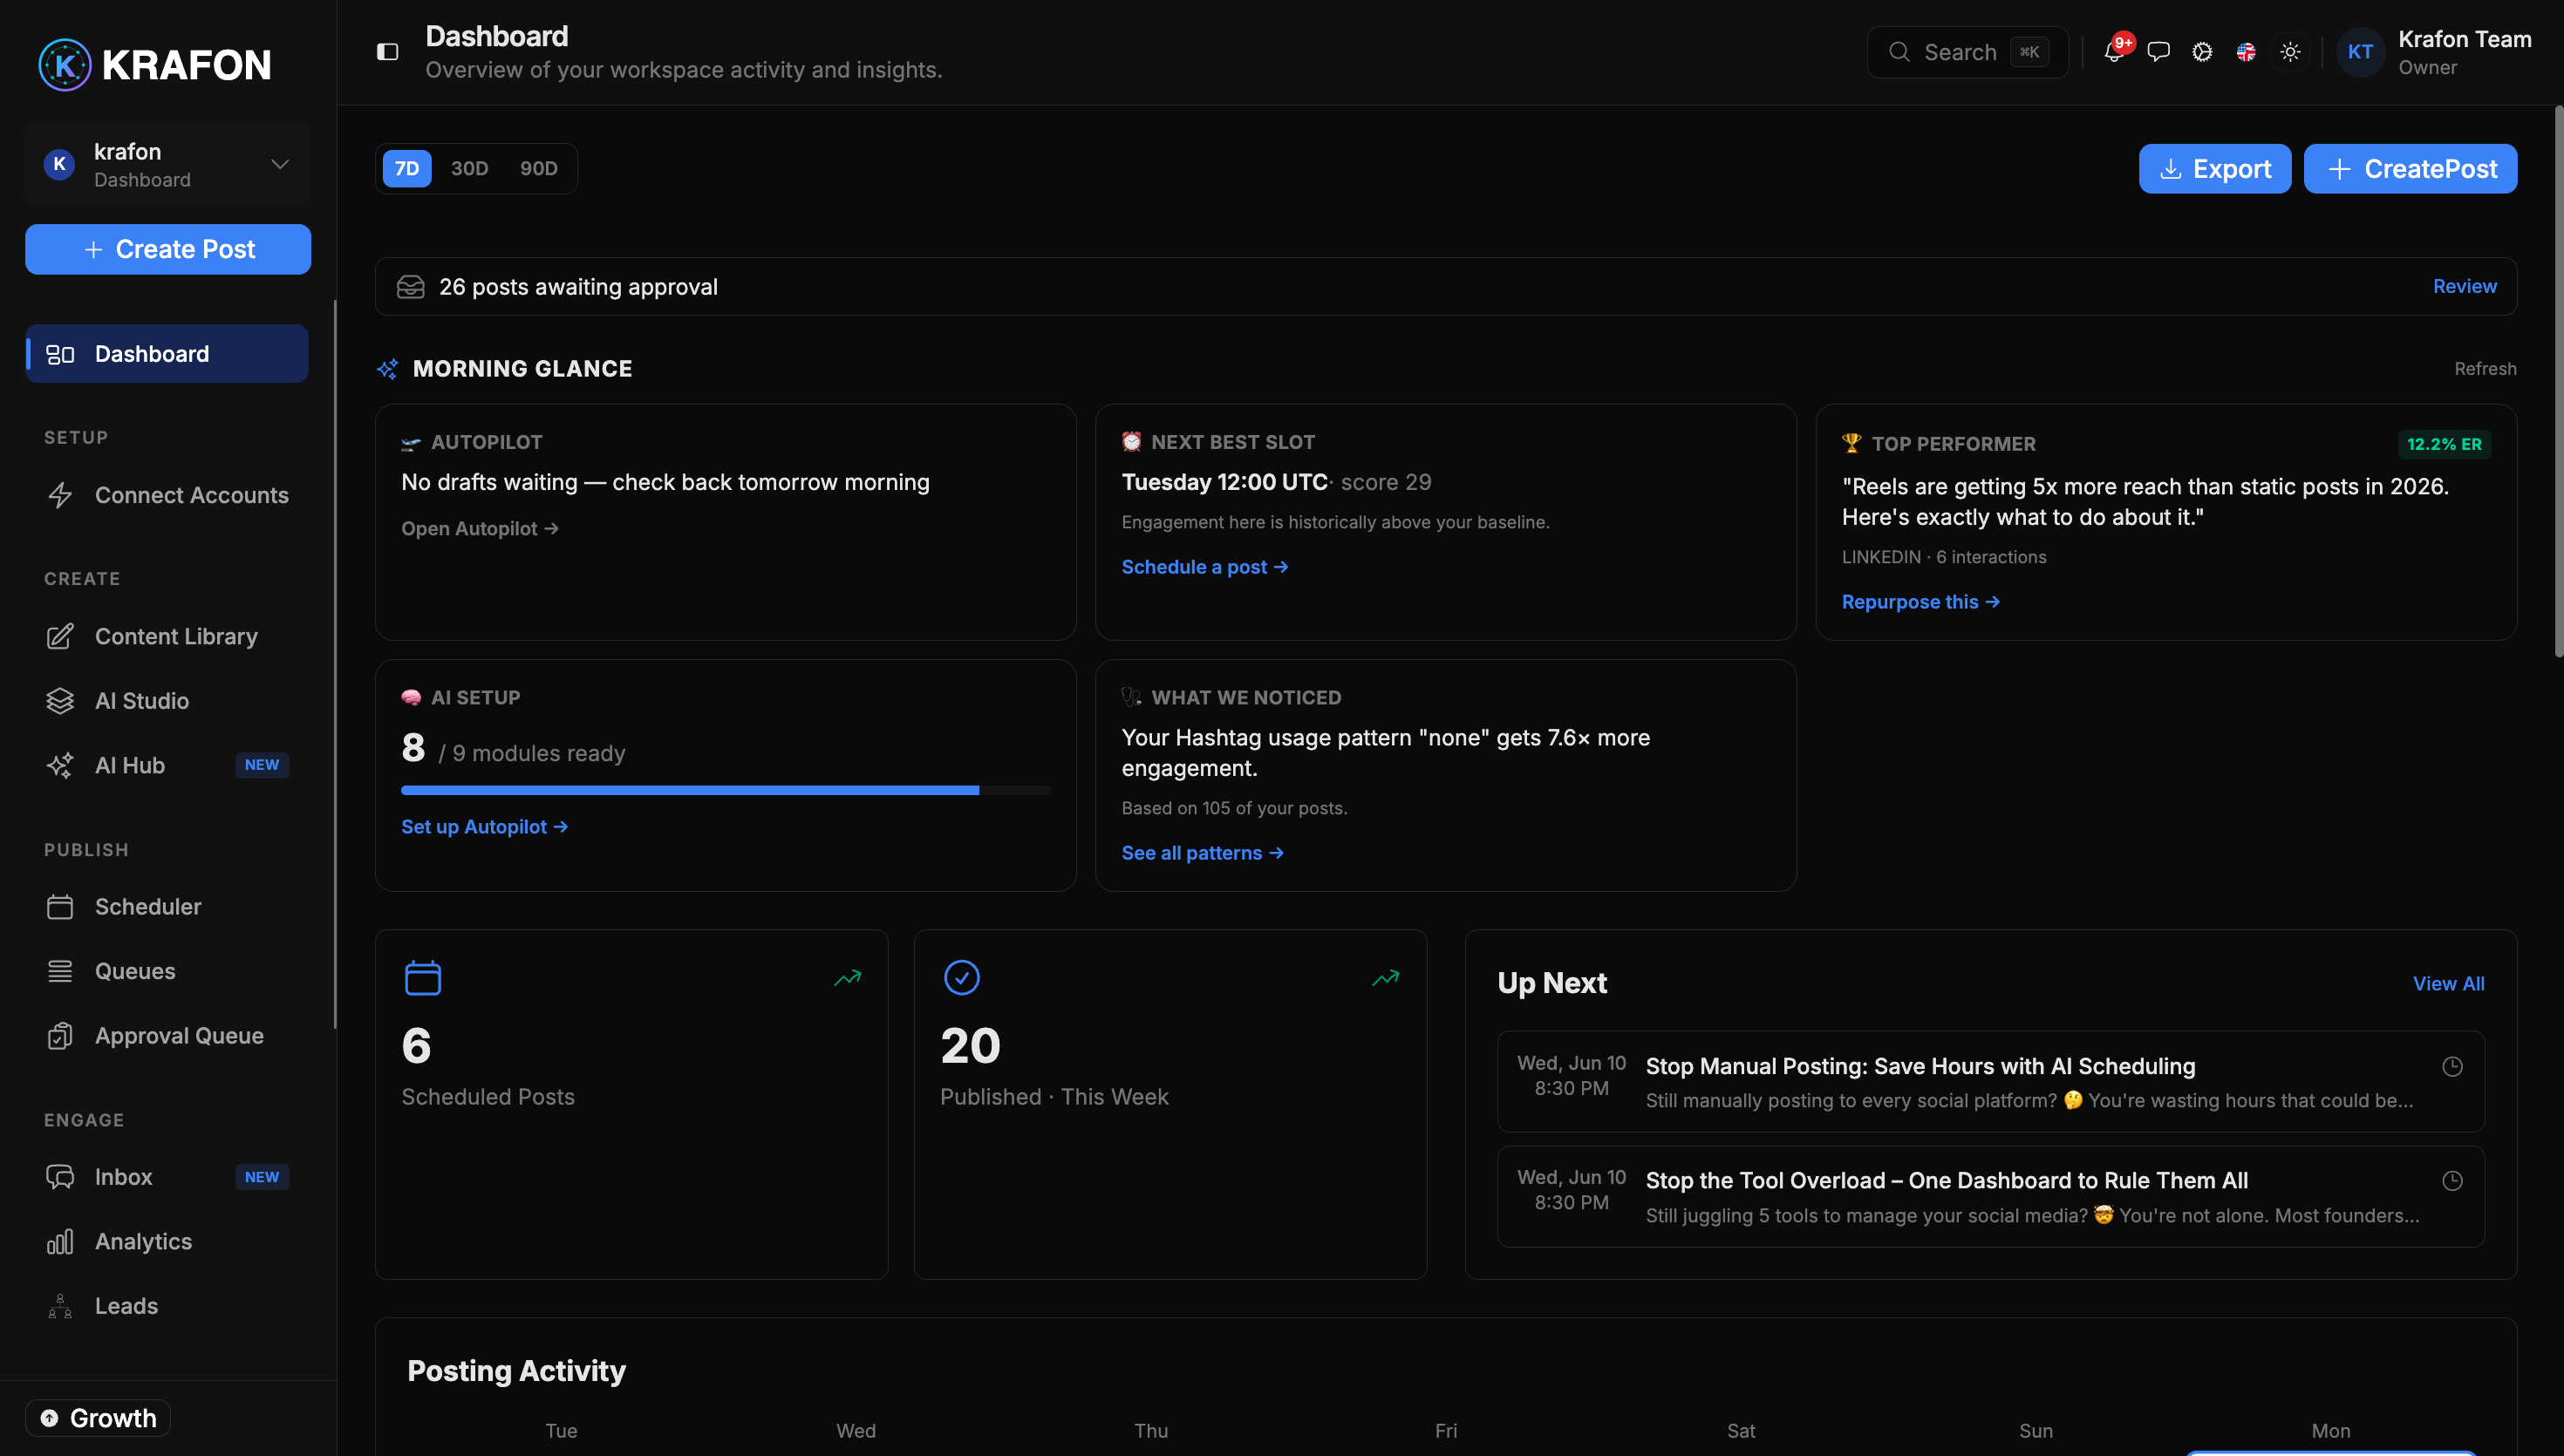Viewport: 2564px width, 1456px height.
Task: Click the Next Best Slot alarm icon
Action: [x=1131, y=442]
